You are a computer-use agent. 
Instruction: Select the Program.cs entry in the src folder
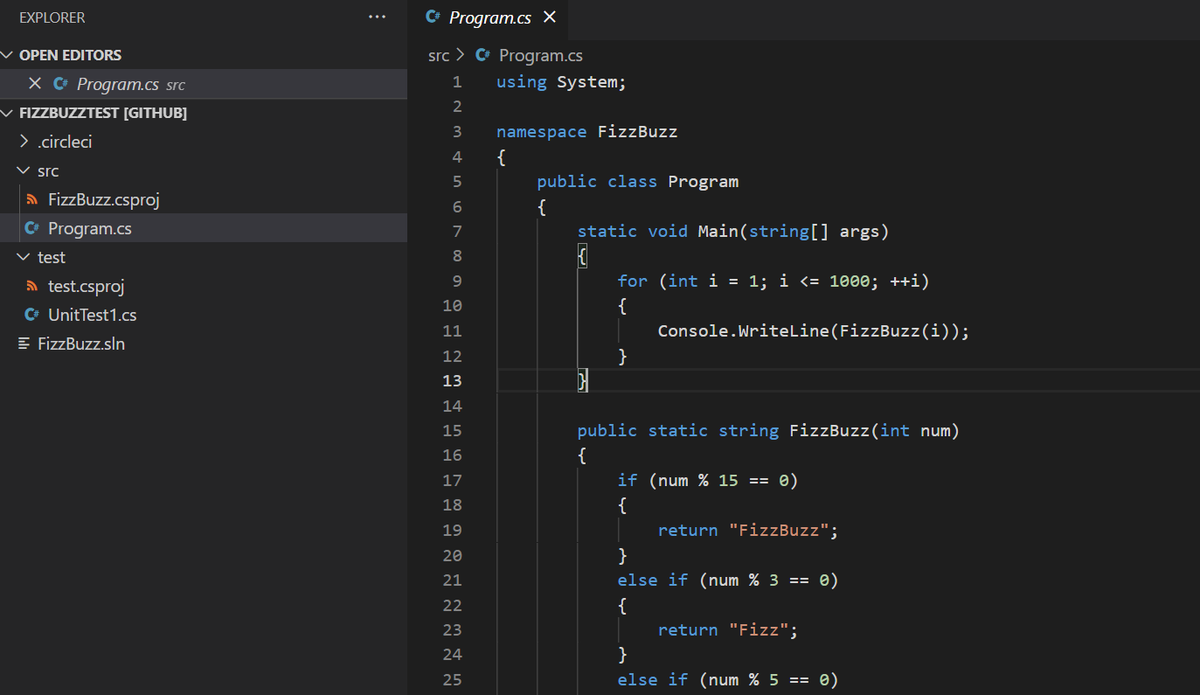click(x=89, y=227)
